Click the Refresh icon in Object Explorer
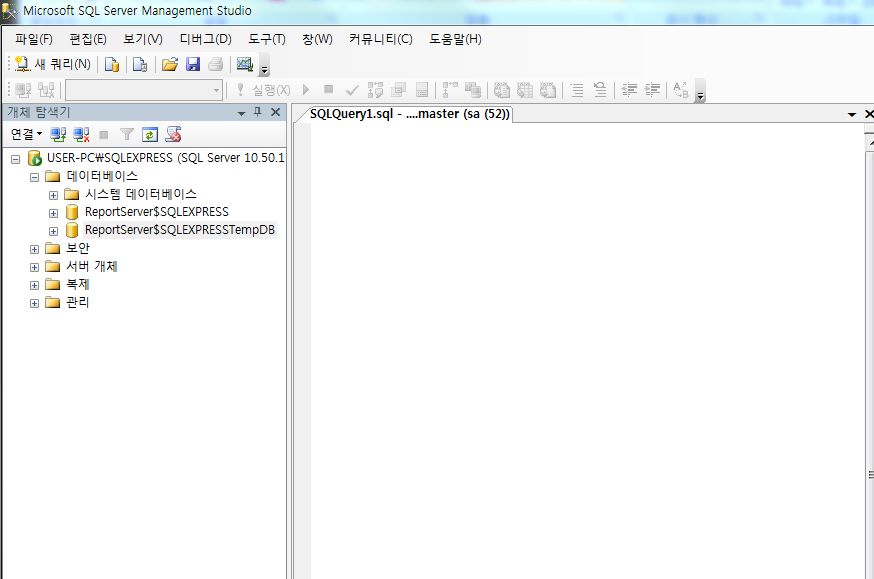The width and height of the screenshot is (874, 579). click(150, 134)
